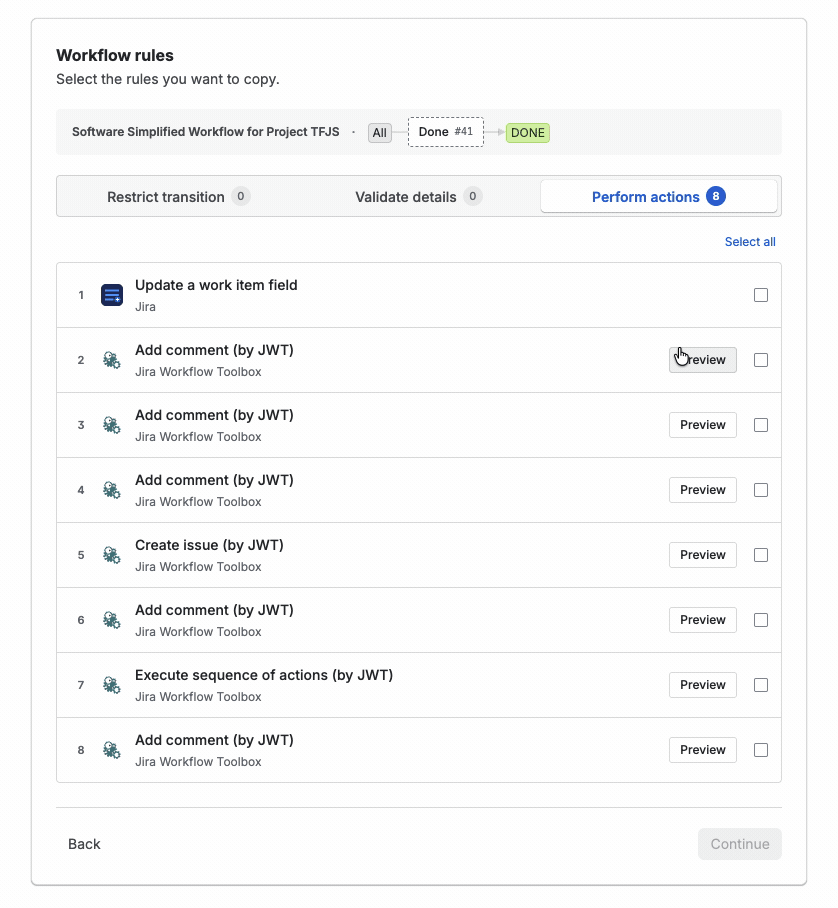This screenshot has height=908, width=838.
Task: Click the All status lozenge
Action: click(x=379, y=133)
